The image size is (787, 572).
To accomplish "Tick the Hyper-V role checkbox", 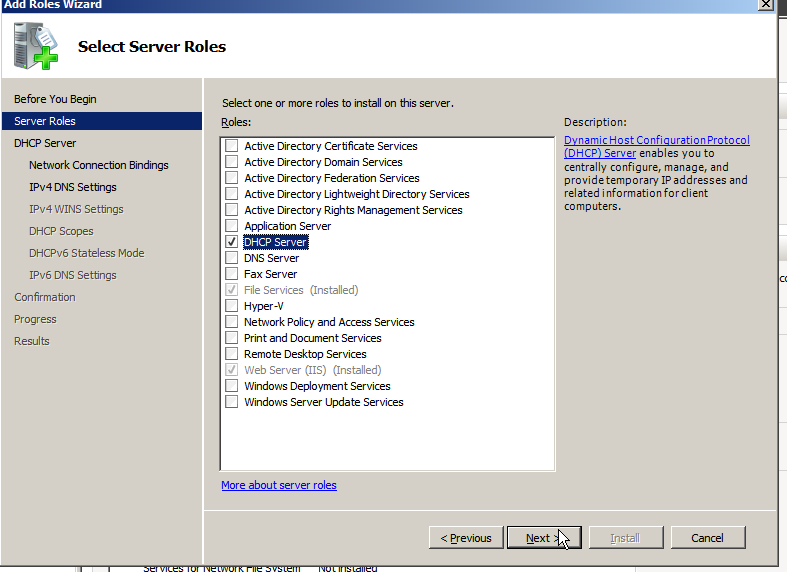I will pos(231,306).
